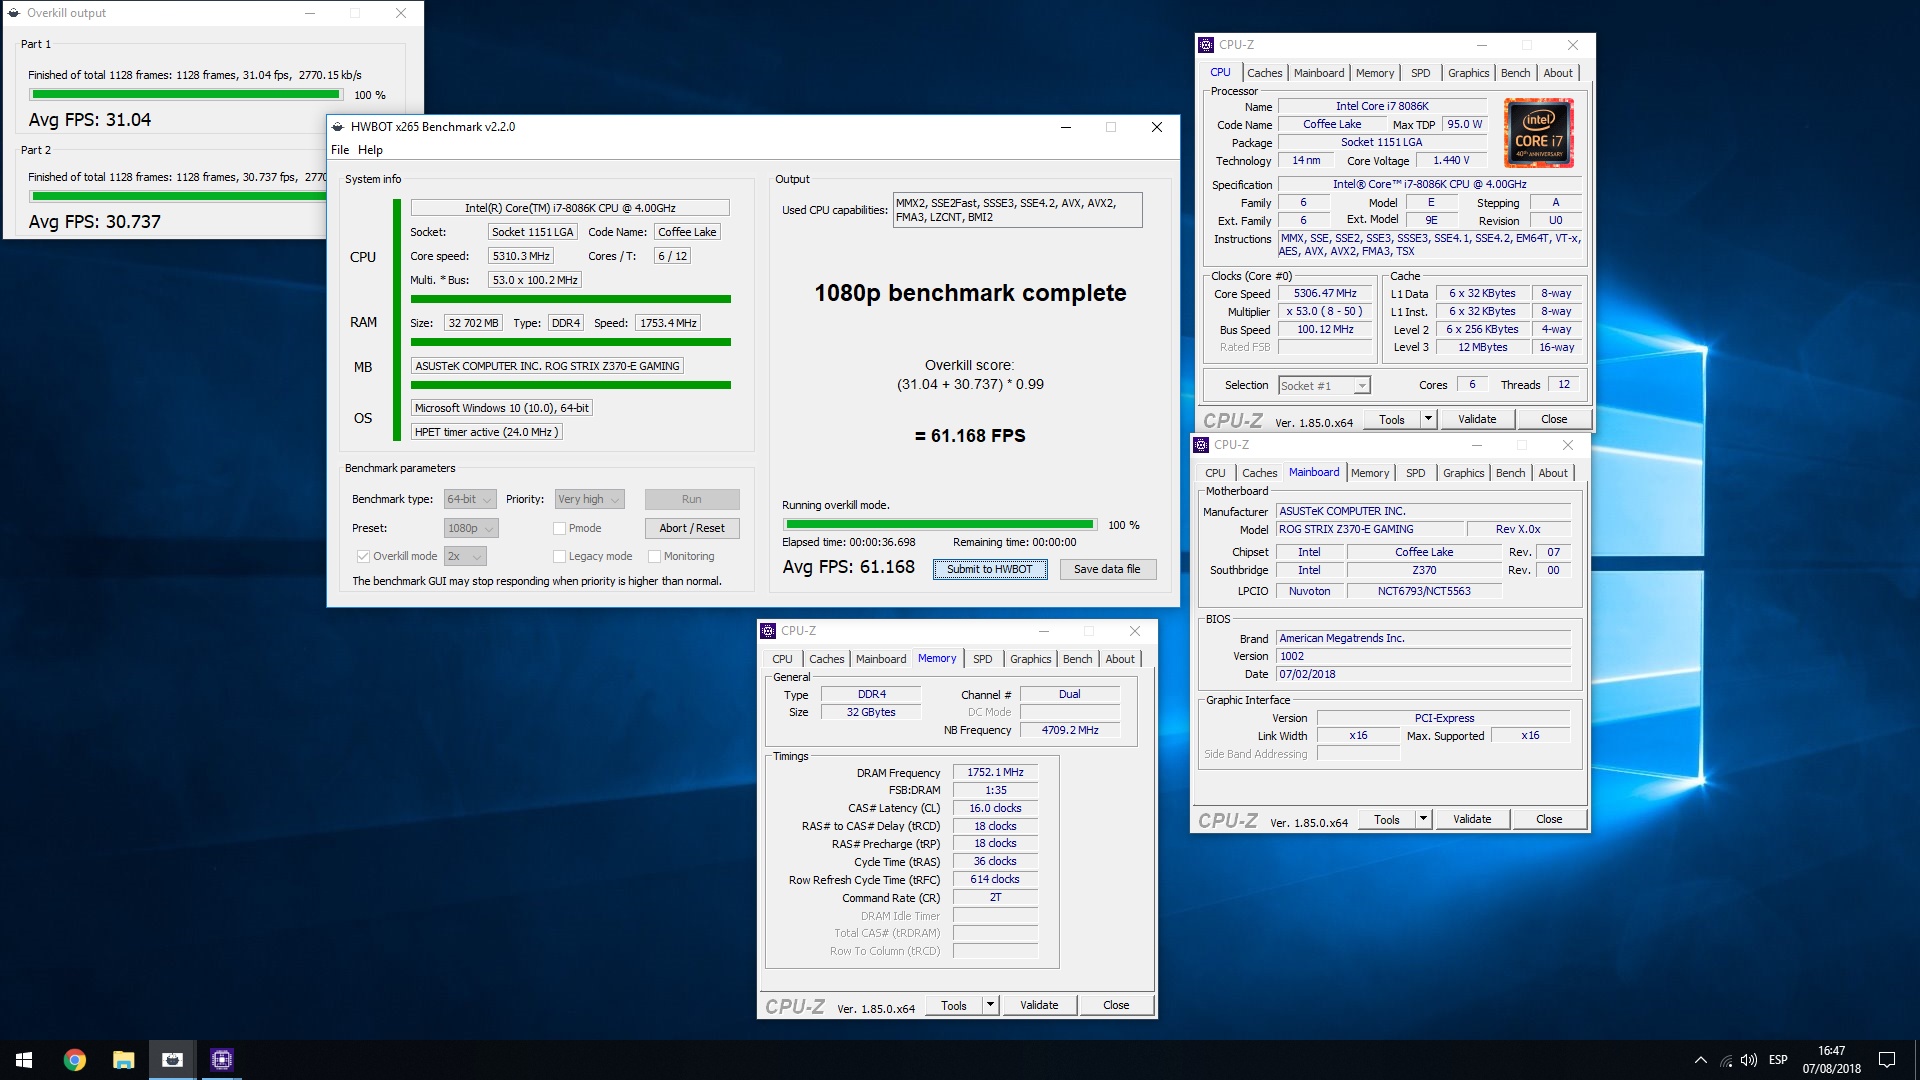This screenshot has width=1920, height=1080.
Task: Click the Running overkill mode progress bar
Action: pos(940,524)
